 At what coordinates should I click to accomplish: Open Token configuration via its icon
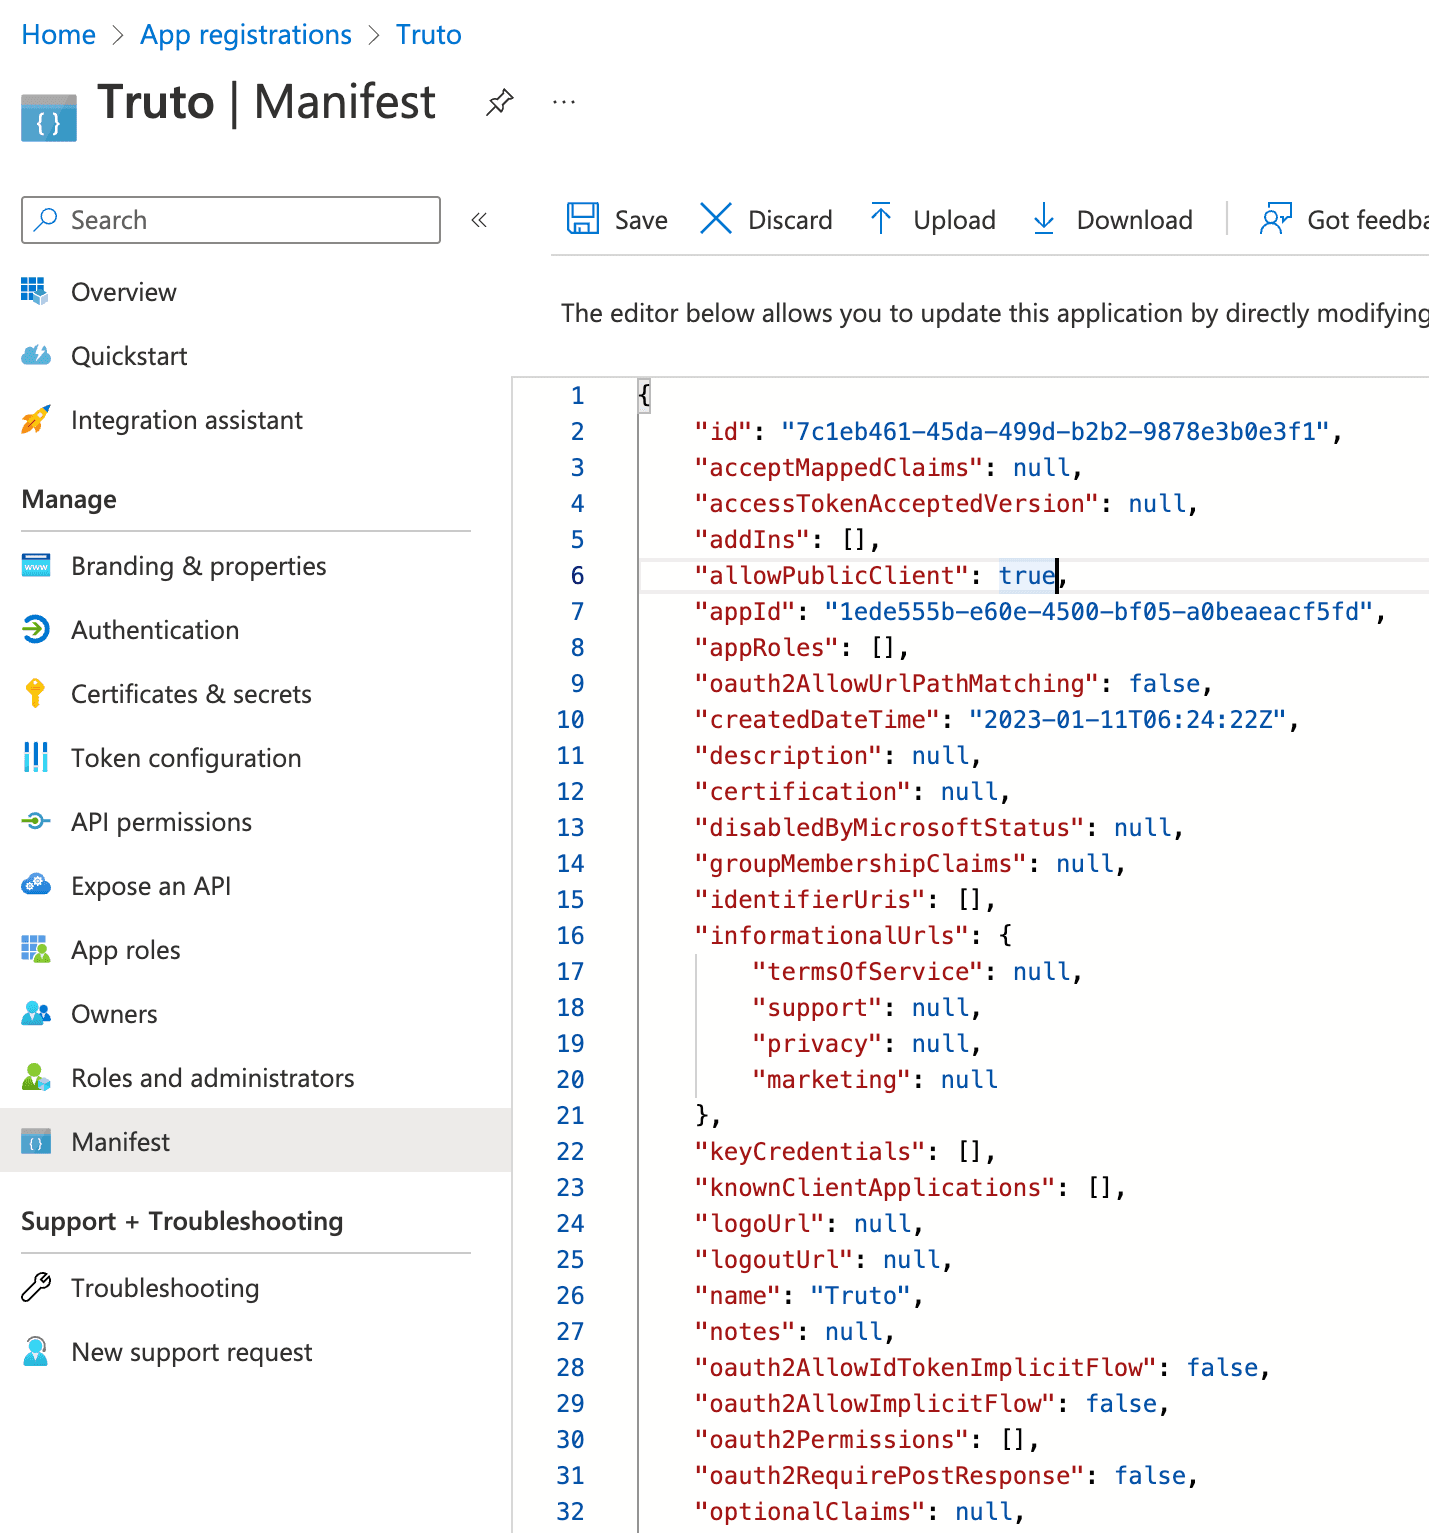36,757
